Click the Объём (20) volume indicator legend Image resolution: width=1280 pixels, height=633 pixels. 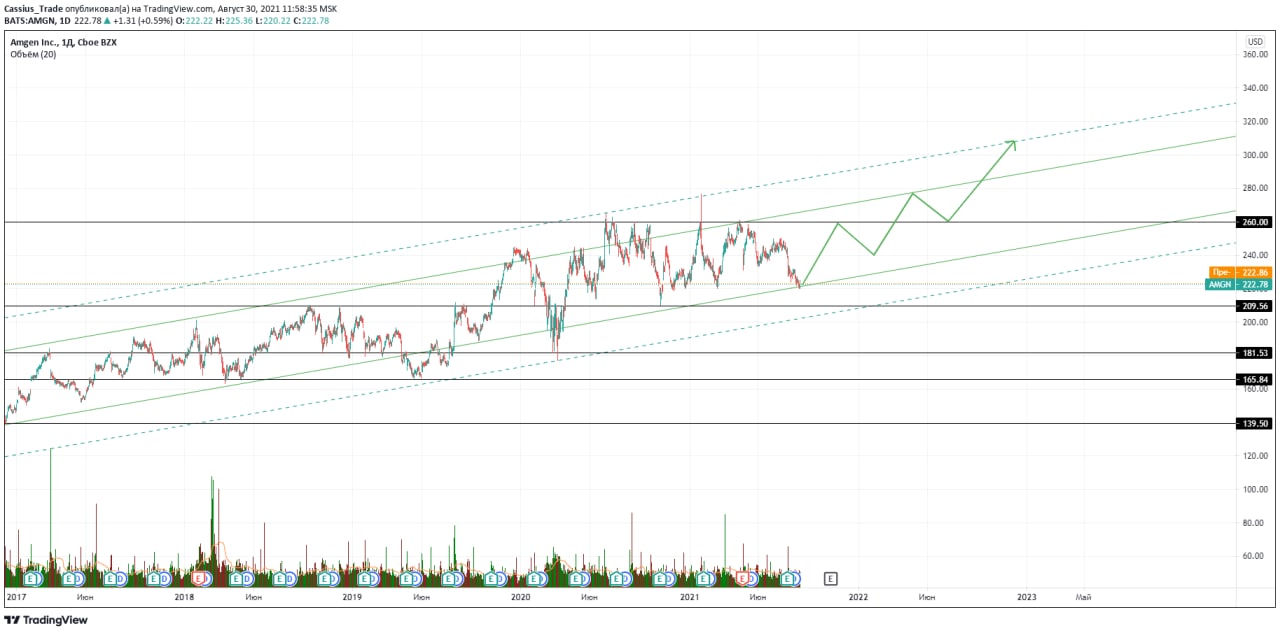coord(33,55)
